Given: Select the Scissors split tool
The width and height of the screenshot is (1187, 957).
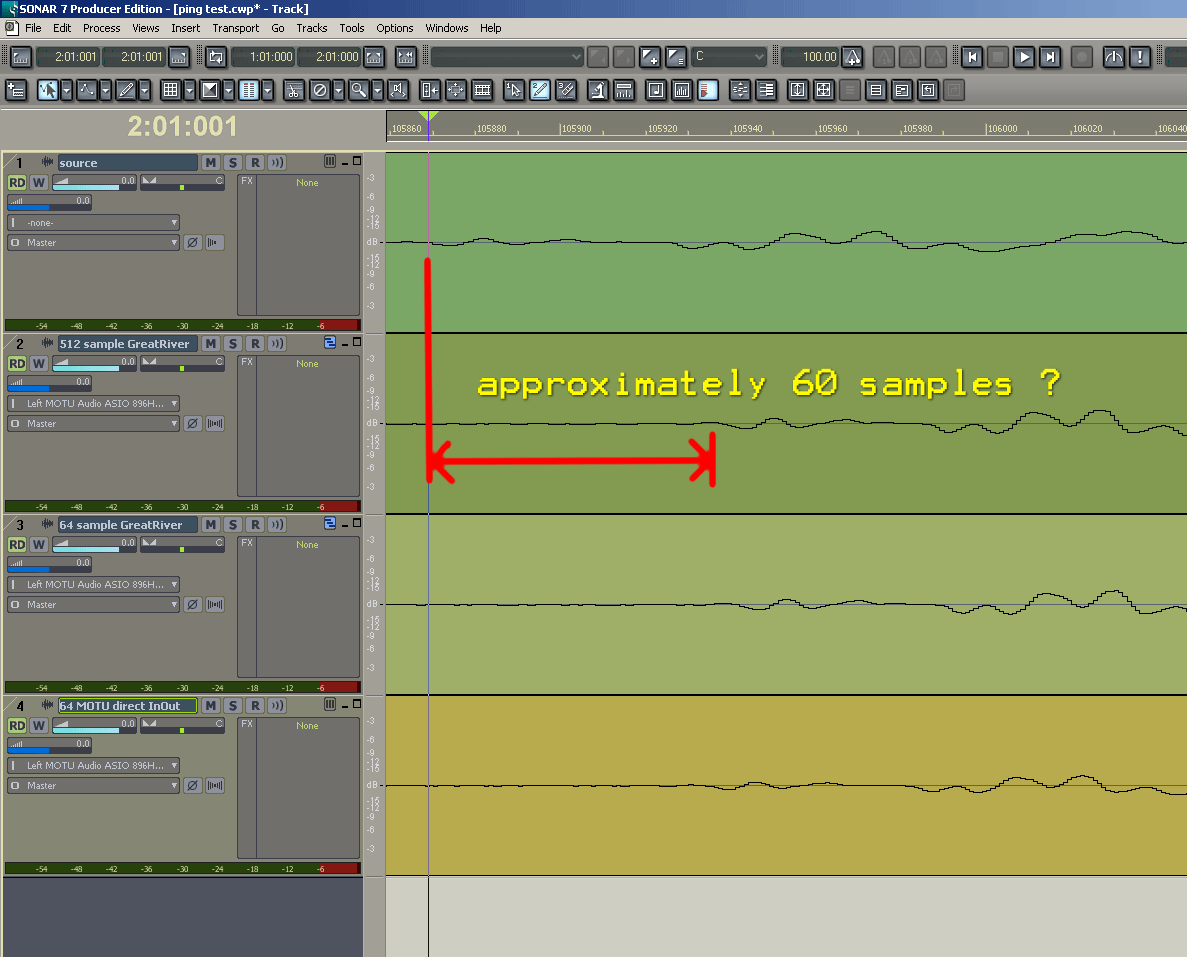Looking at the screenshot, I should point(293,91).
